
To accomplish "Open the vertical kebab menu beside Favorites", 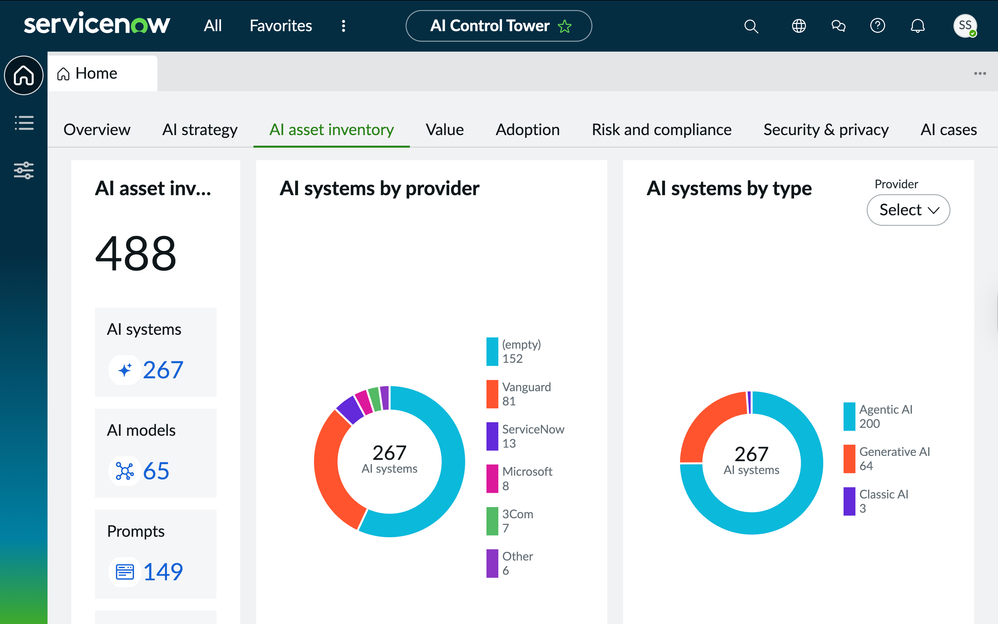I will pos(343,26).
